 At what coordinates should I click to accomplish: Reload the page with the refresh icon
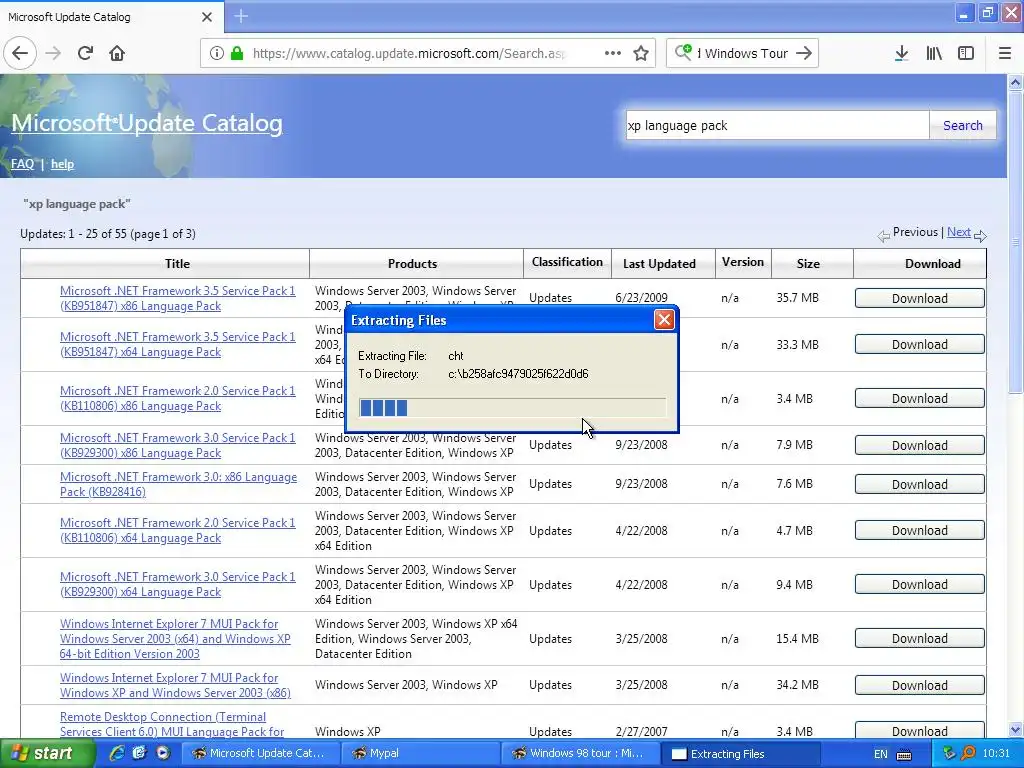pyautogui.click(x=85, y=54)
